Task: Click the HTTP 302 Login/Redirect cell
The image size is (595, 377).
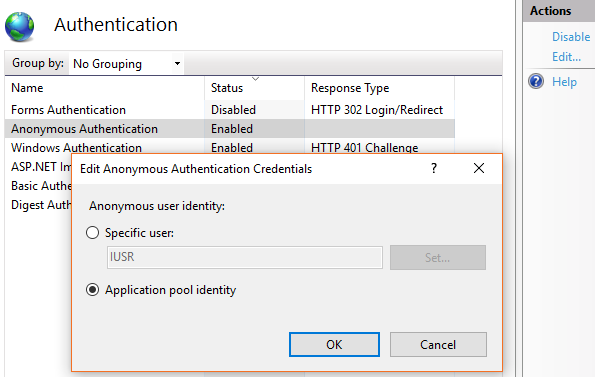Action: point(377,110)
